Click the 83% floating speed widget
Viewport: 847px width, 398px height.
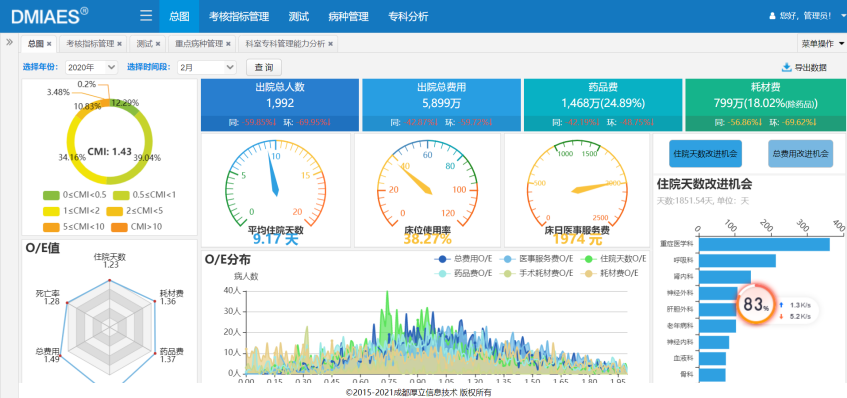click(x=755, y=305)
